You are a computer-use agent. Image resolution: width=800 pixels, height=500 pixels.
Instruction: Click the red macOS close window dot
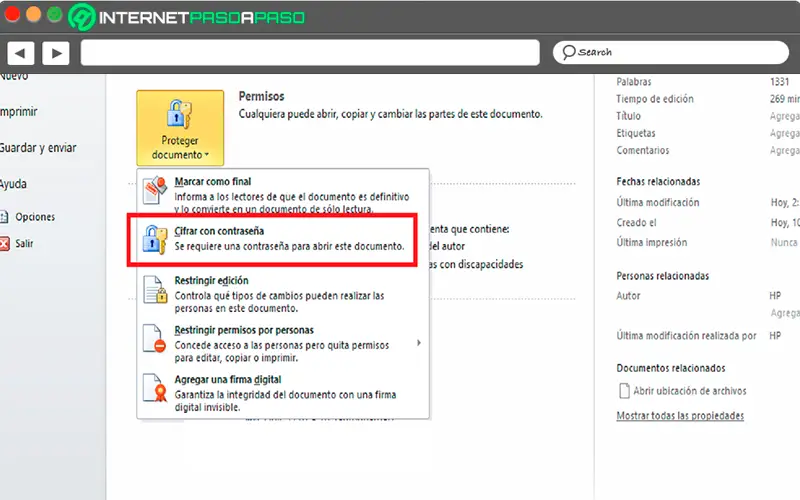(12, 14)
